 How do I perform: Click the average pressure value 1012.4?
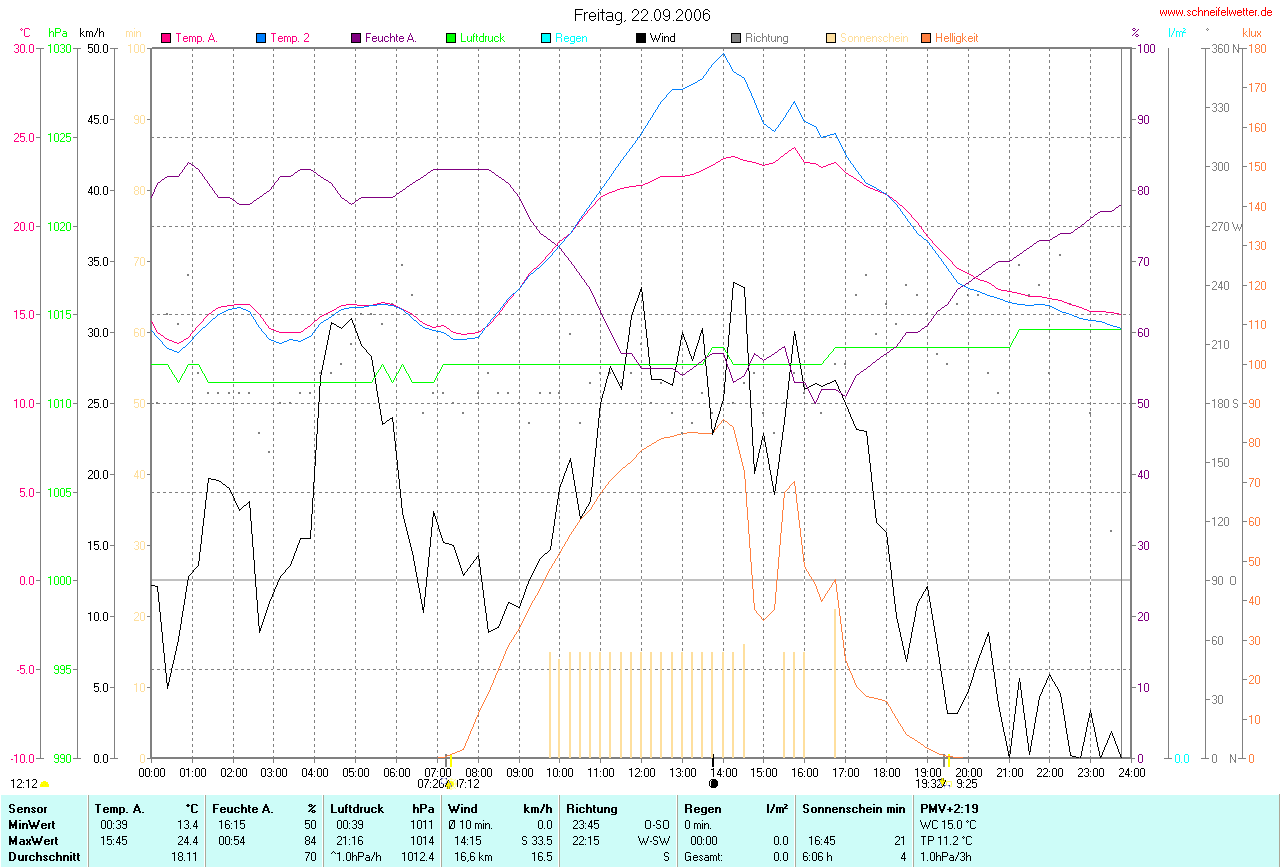[x=417, y=857]
